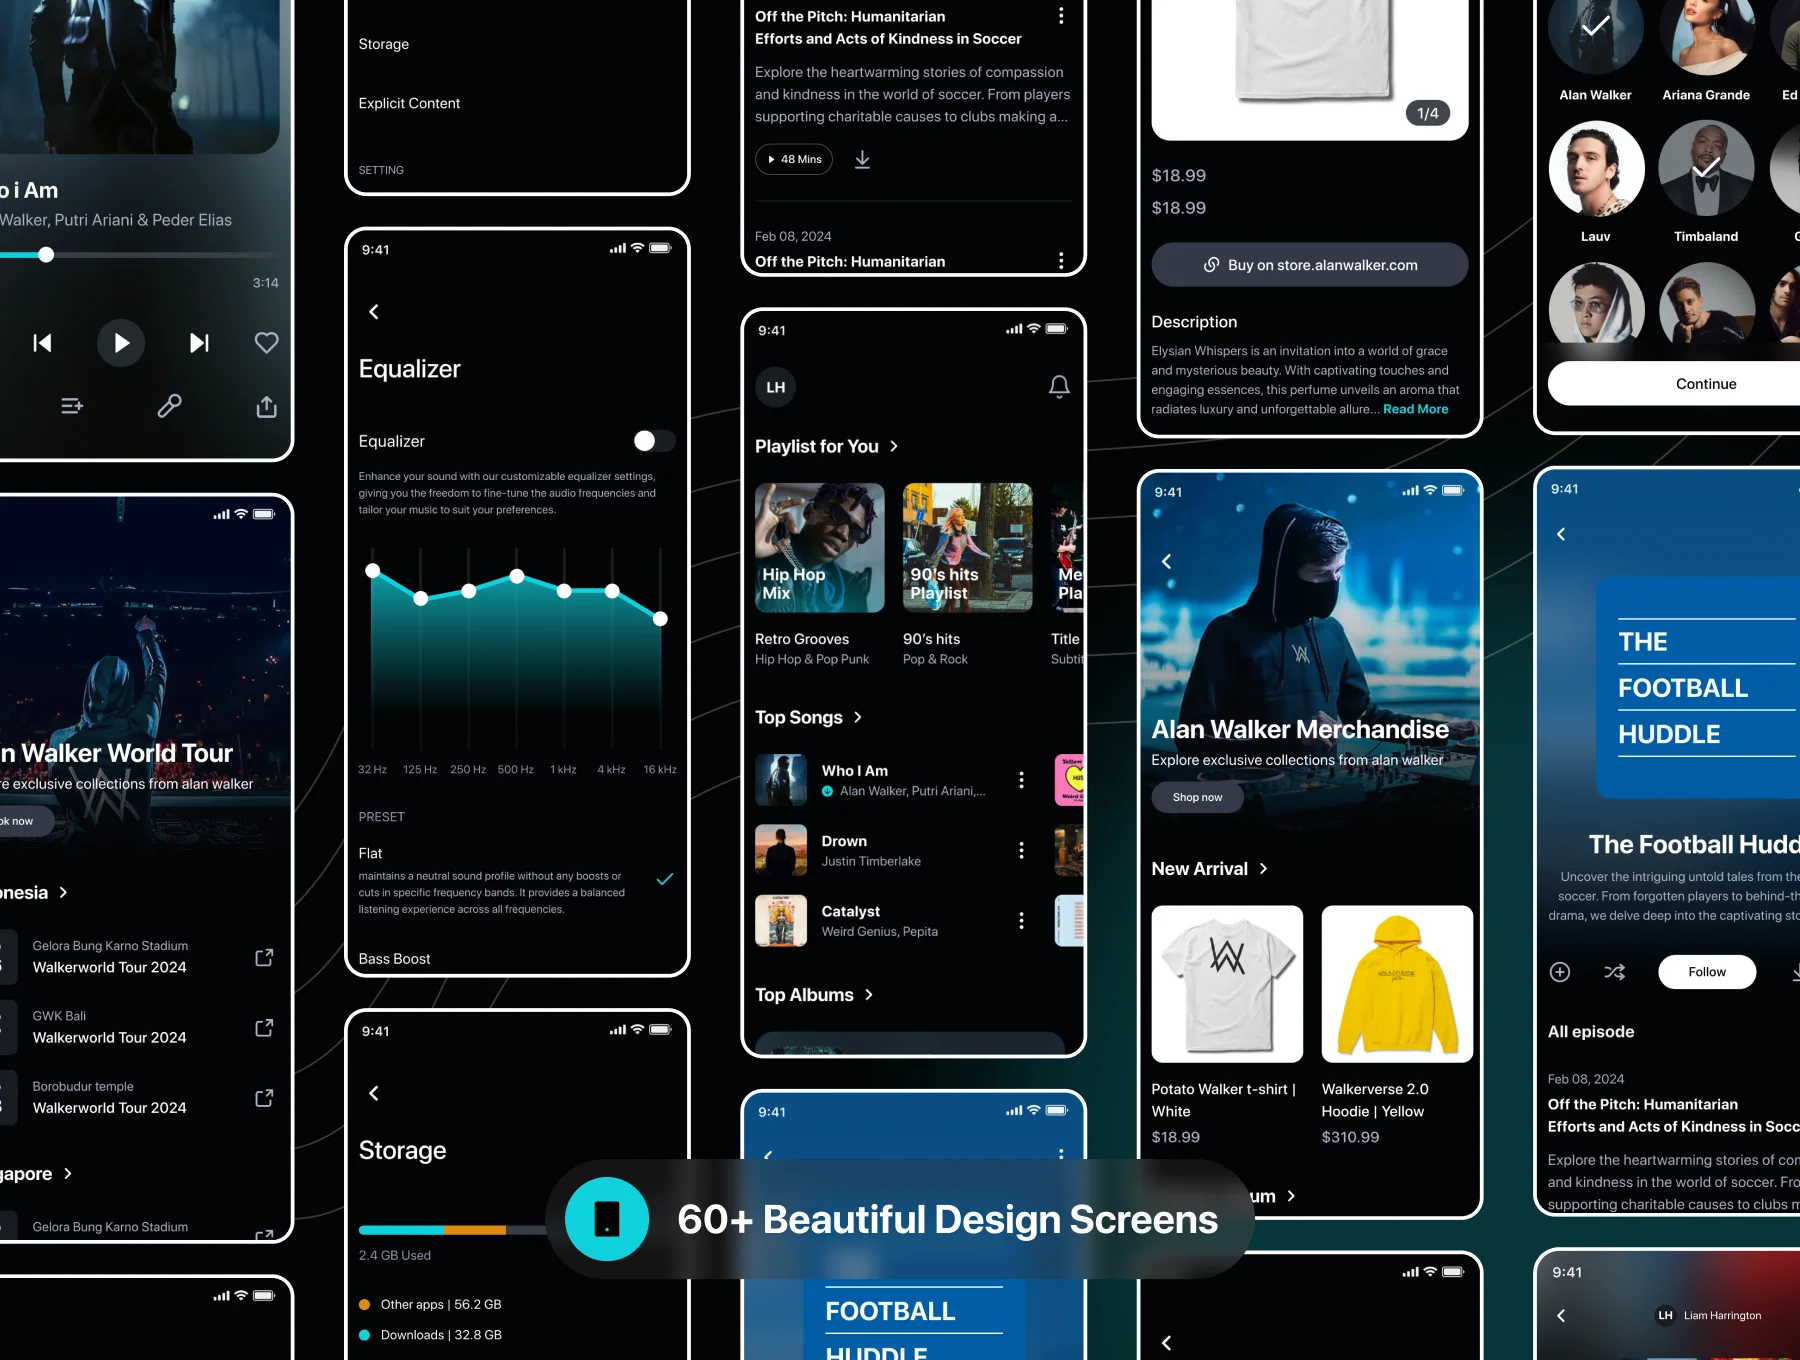Screen dimensions: 1800x1360
Task: Open Potato Walker t-shirt product image
Action: pyautogui.click(x=1227, y=984)
